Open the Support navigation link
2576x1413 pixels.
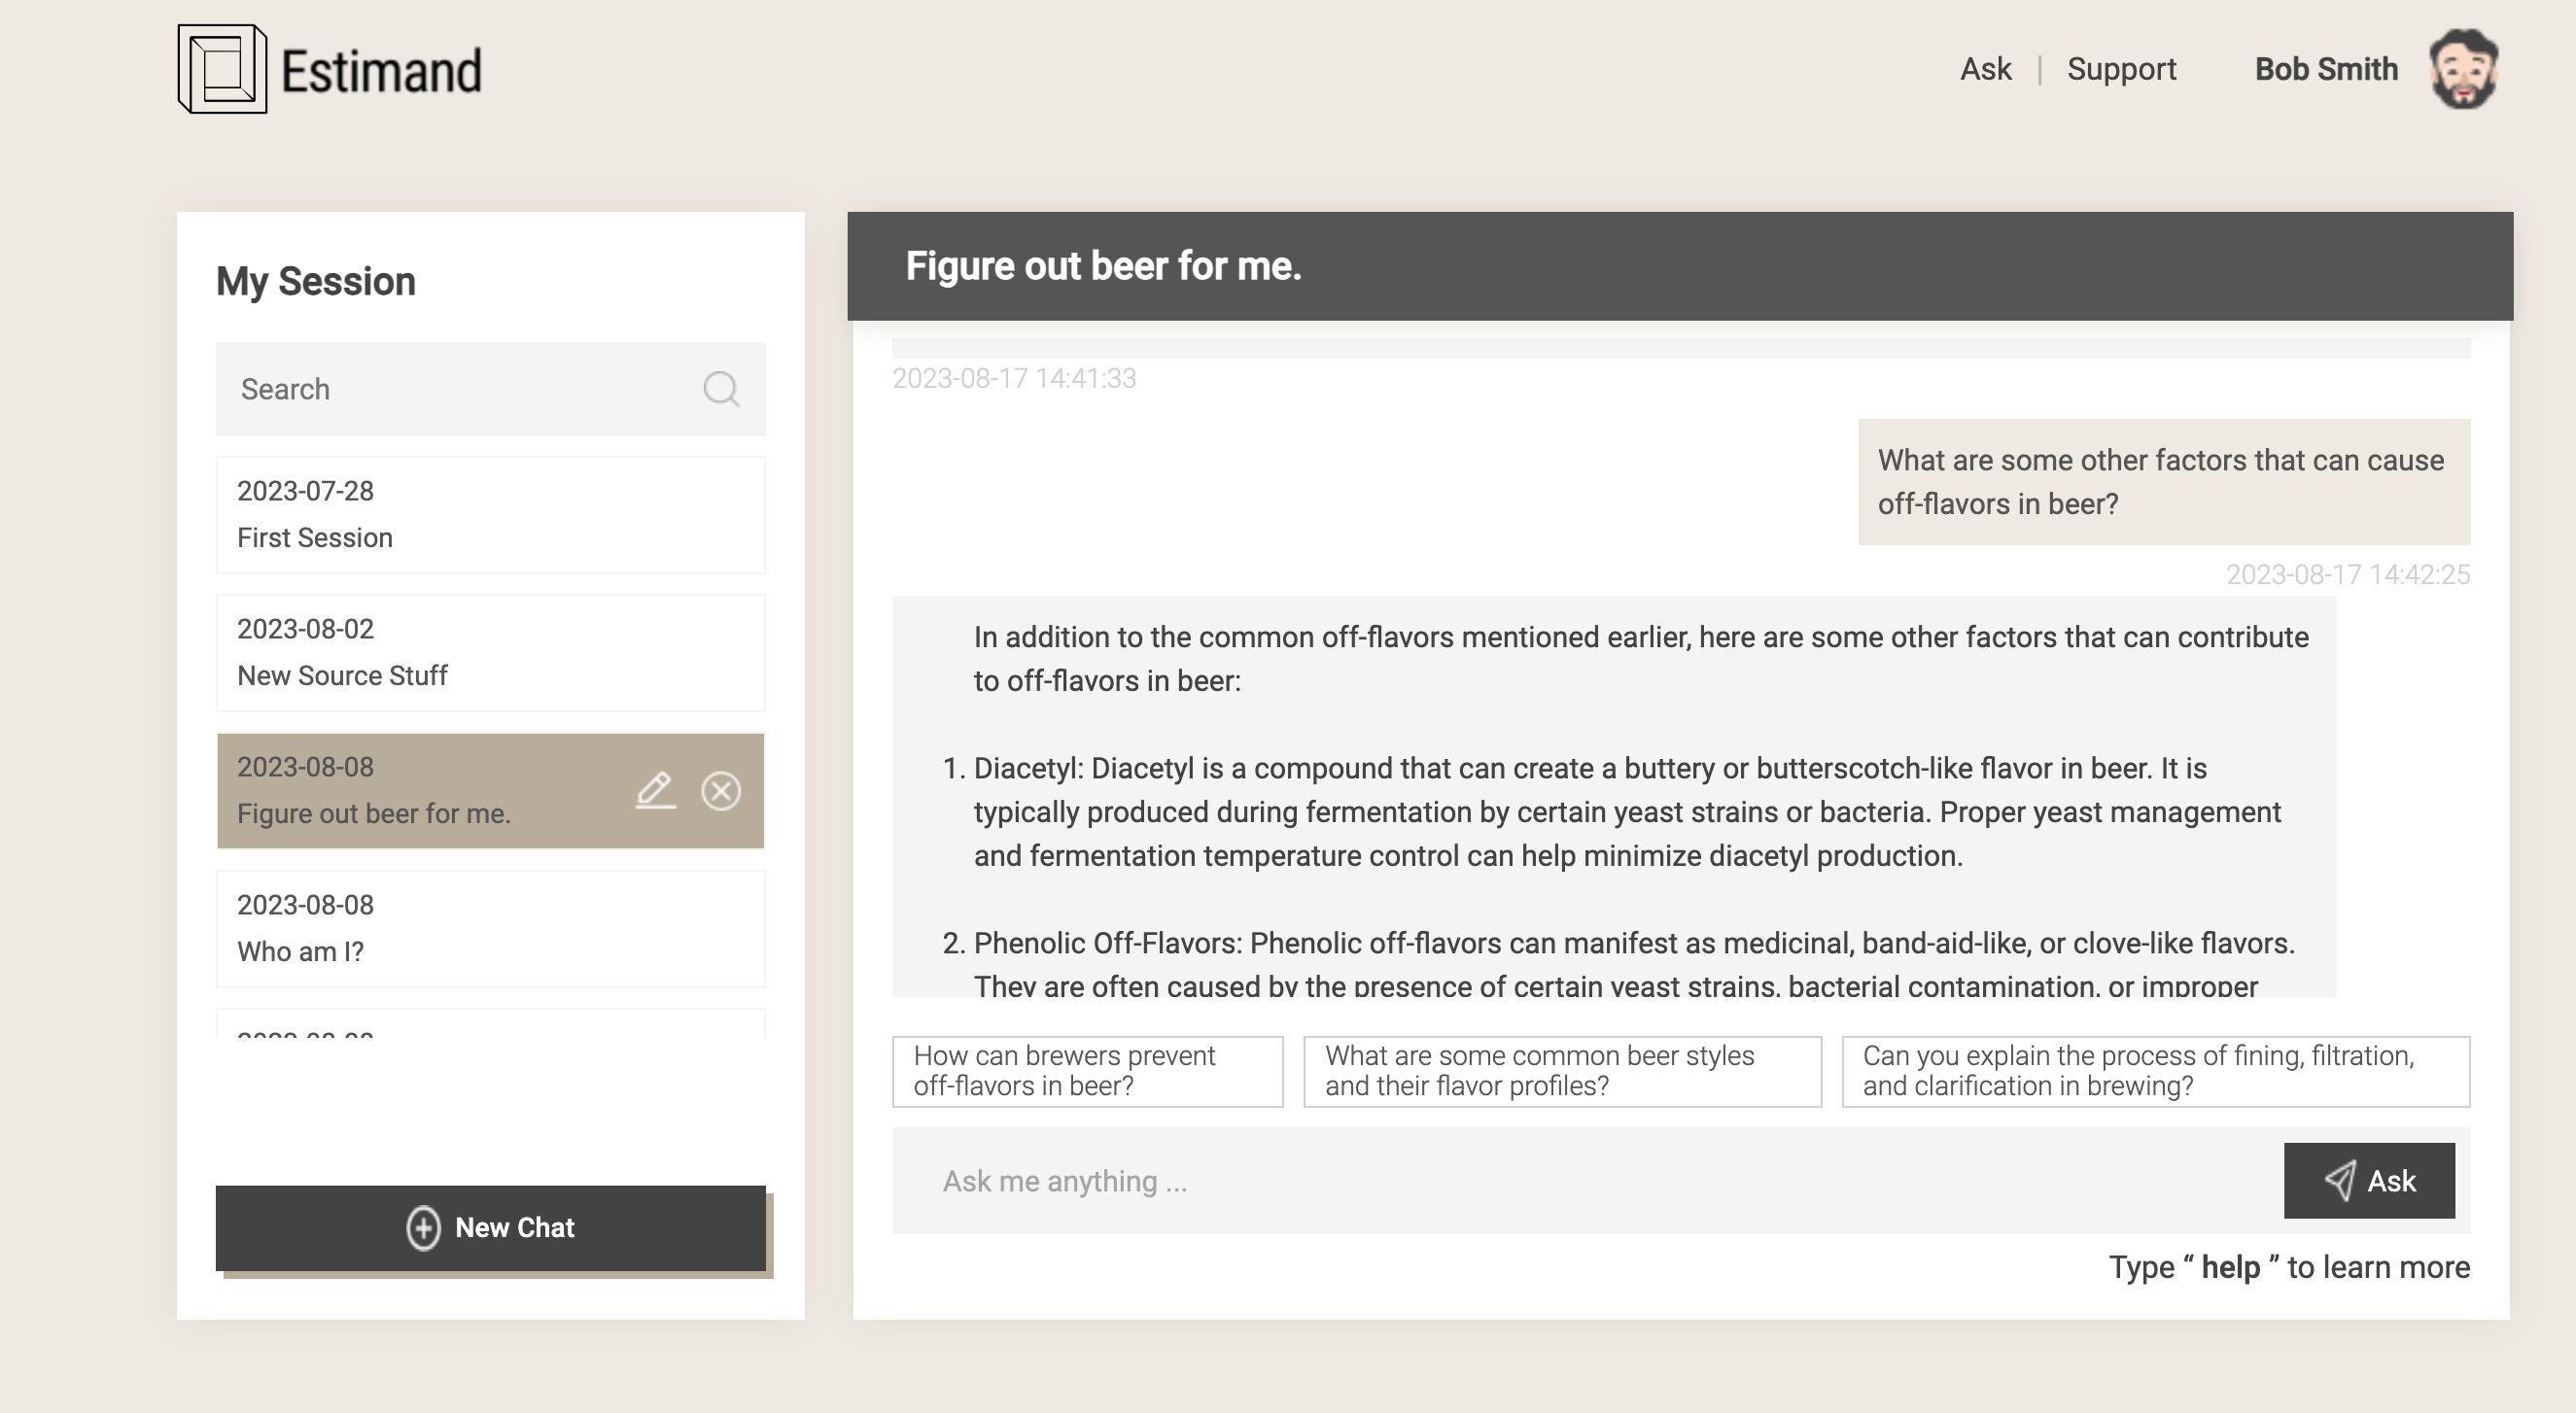tap(2121, 69)
